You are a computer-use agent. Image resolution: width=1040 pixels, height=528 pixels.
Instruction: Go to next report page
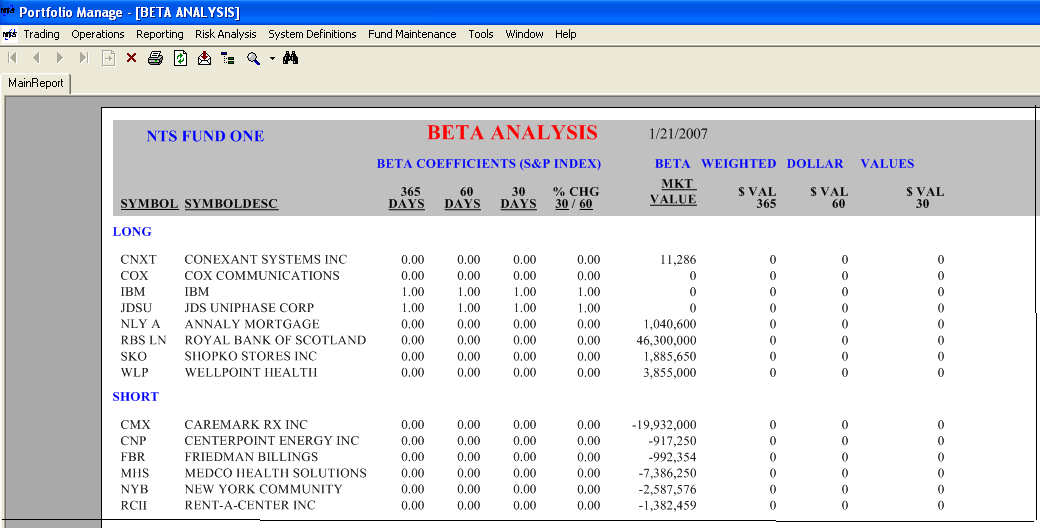(60, 58)
